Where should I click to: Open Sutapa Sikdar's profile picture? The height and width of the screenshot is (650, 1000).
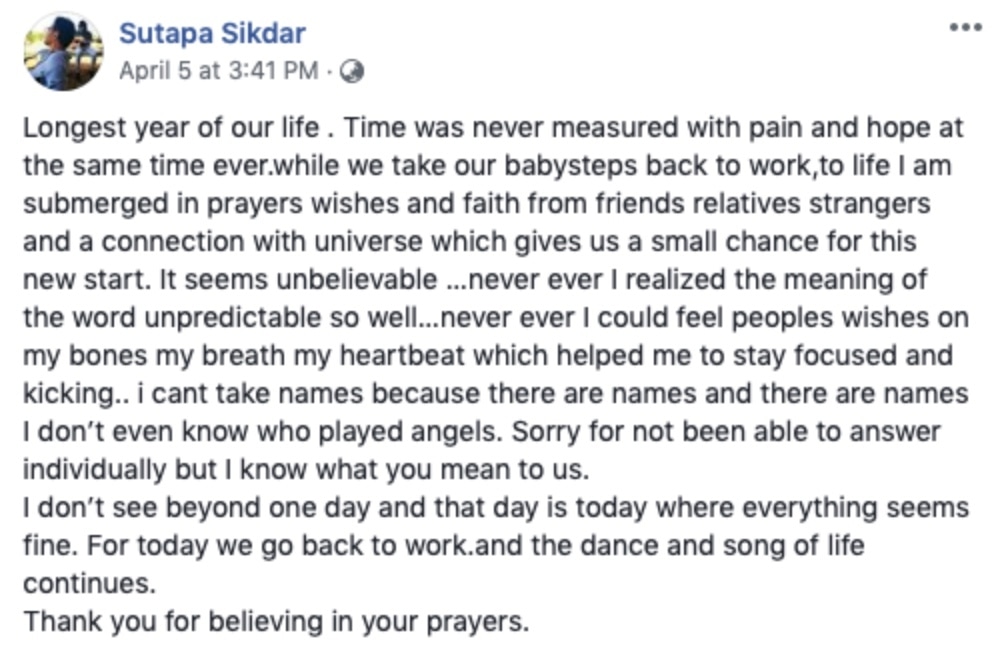(63, 52)
